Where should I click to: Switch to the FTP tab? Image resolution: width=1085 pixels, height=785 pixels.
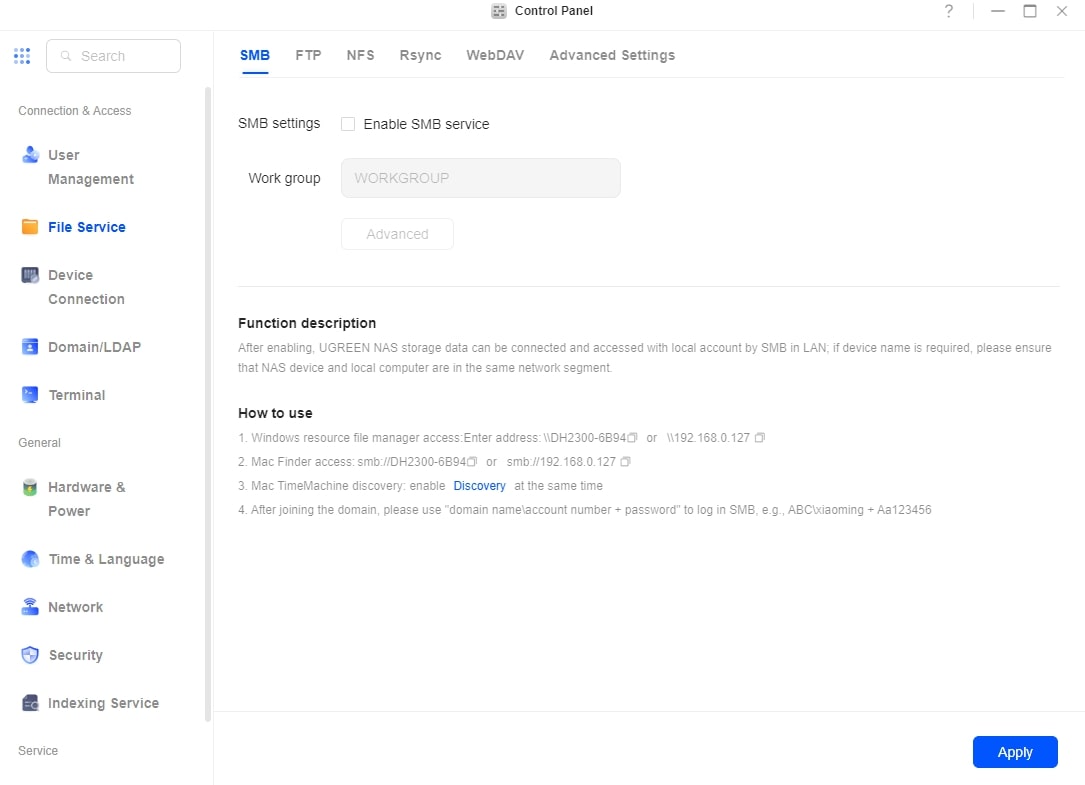308,55
